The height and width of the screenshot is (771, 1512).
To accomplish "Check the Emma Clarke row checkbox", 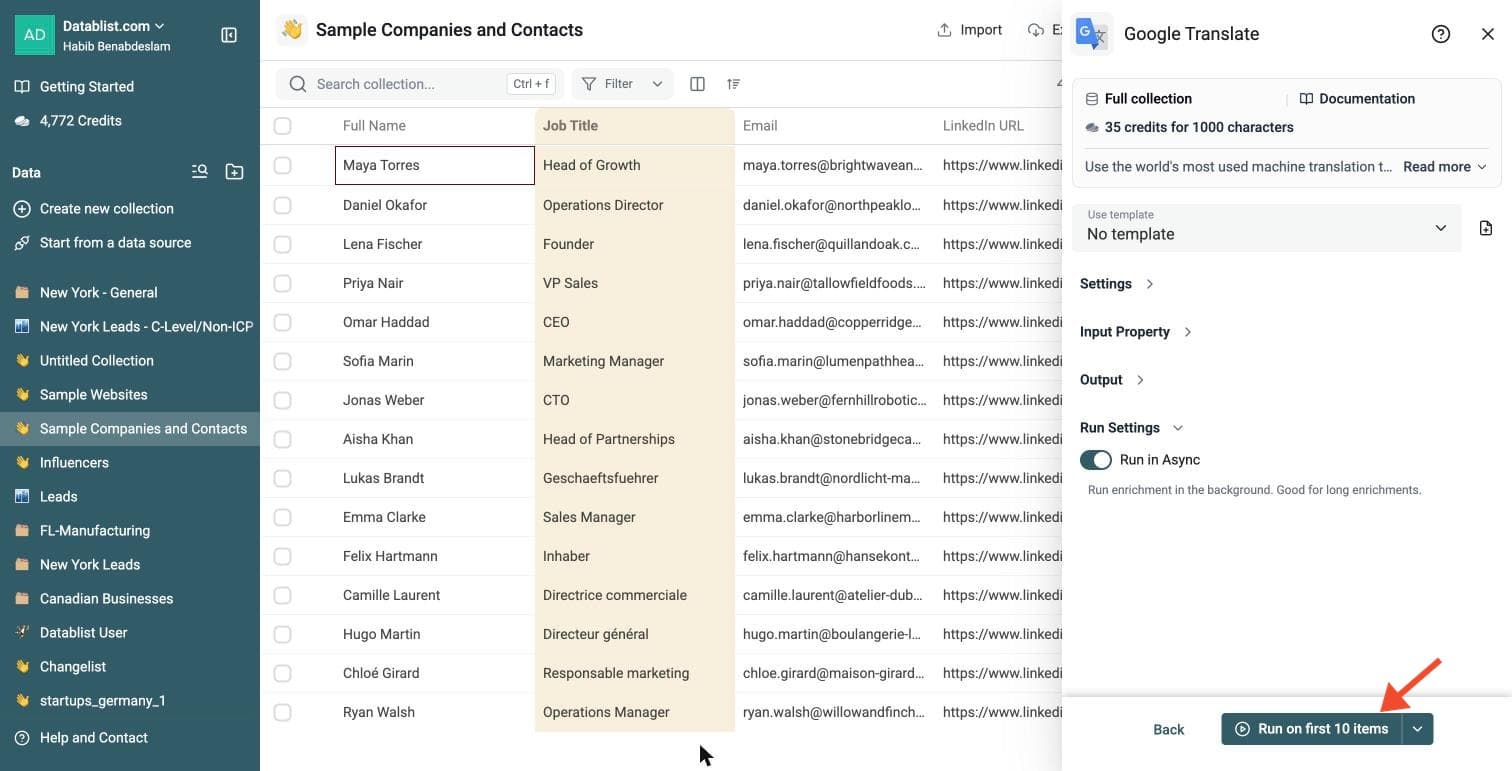I will coord(283,517).
